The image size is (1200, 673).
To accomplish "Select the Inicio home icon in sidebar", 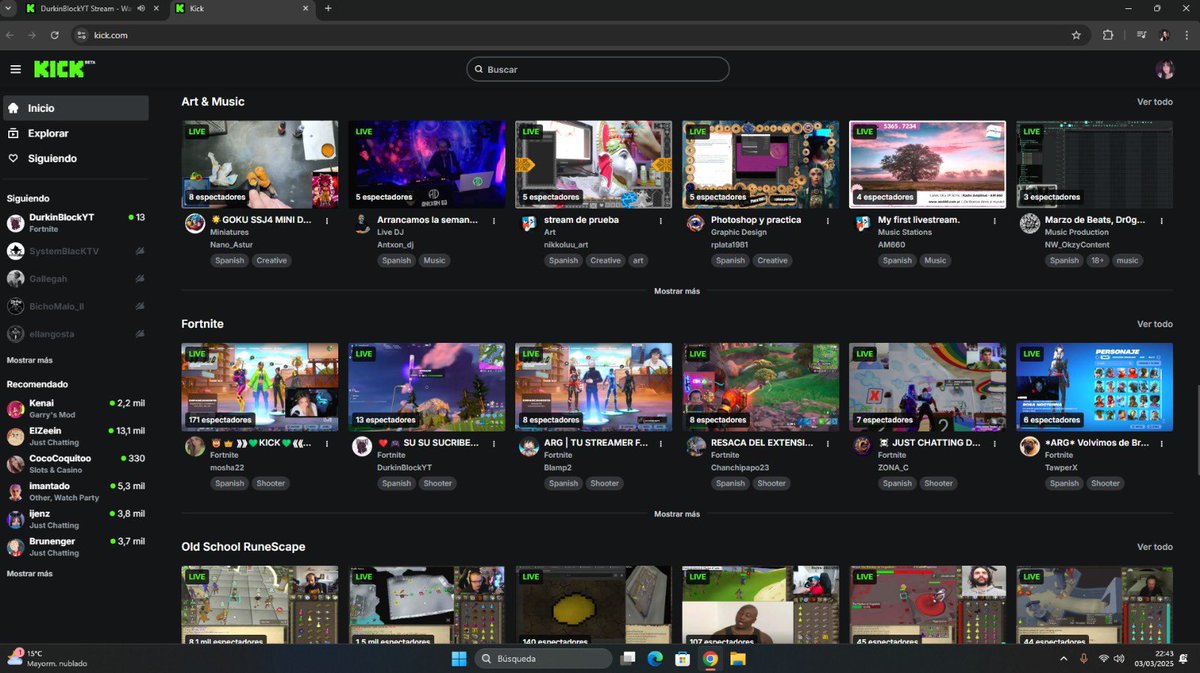I will [x=14, y=107].
